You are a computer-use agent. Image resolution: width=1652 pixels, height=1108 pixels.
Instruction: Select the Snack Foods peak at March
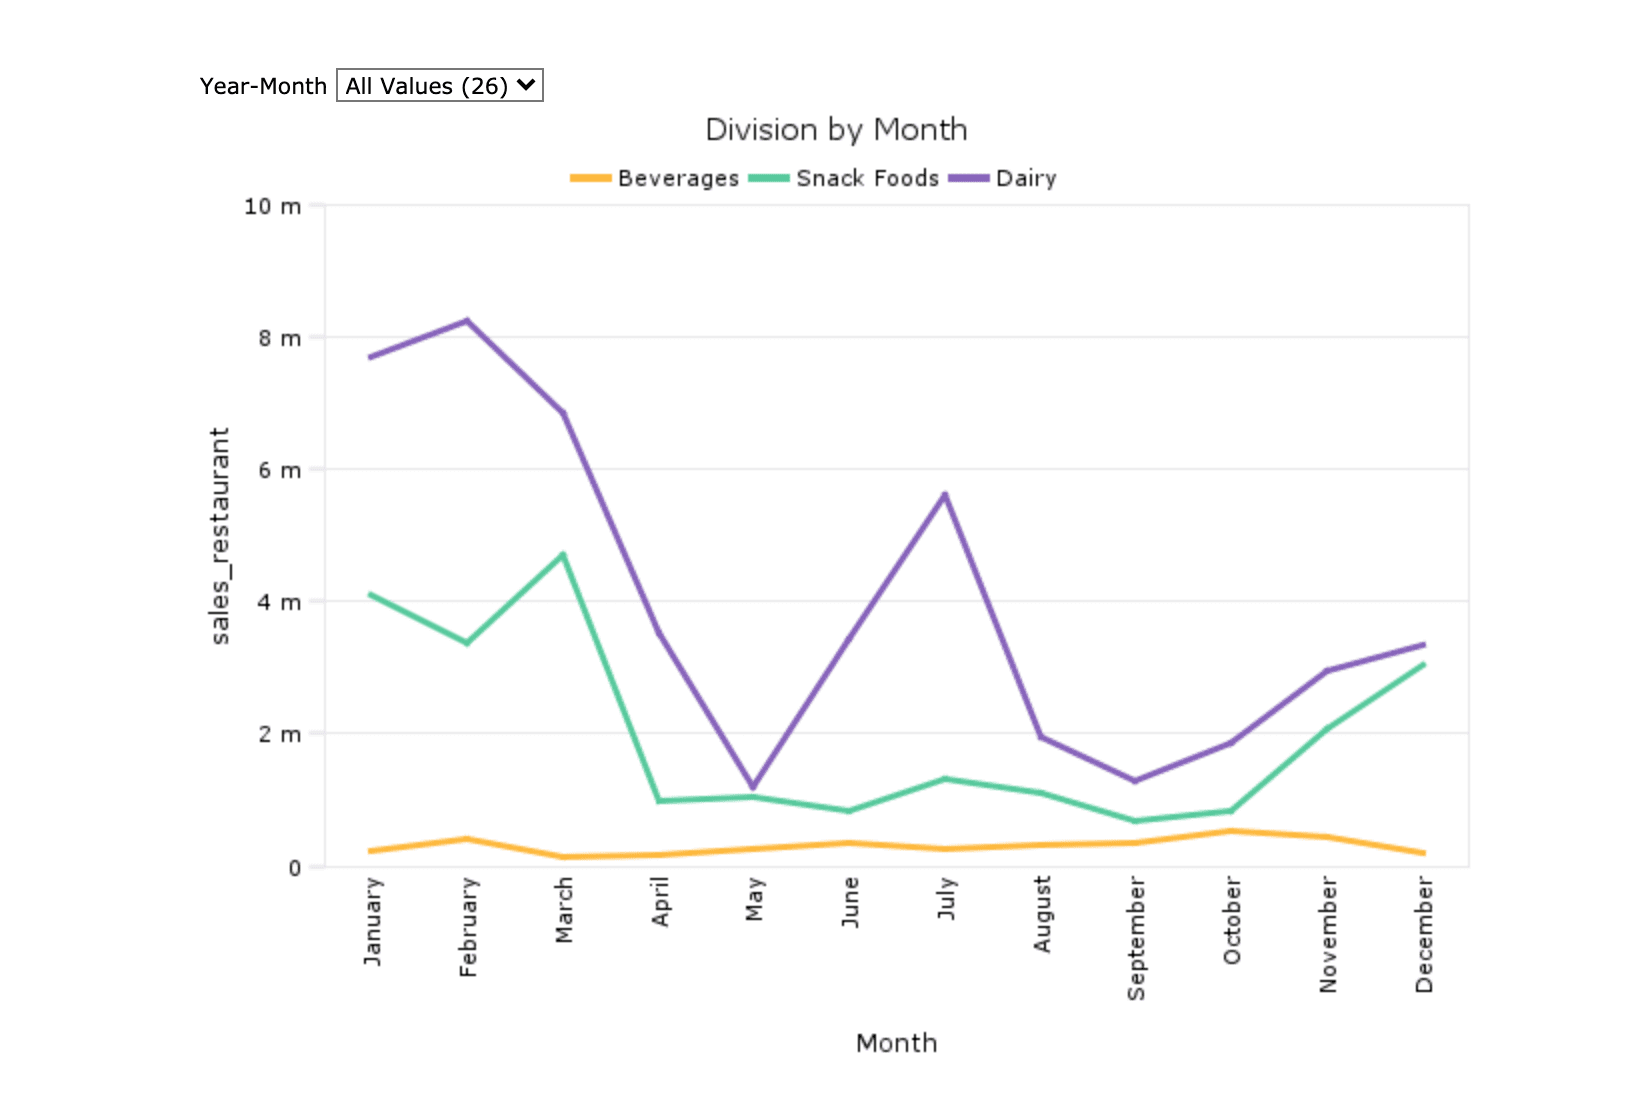click(563, 554)
